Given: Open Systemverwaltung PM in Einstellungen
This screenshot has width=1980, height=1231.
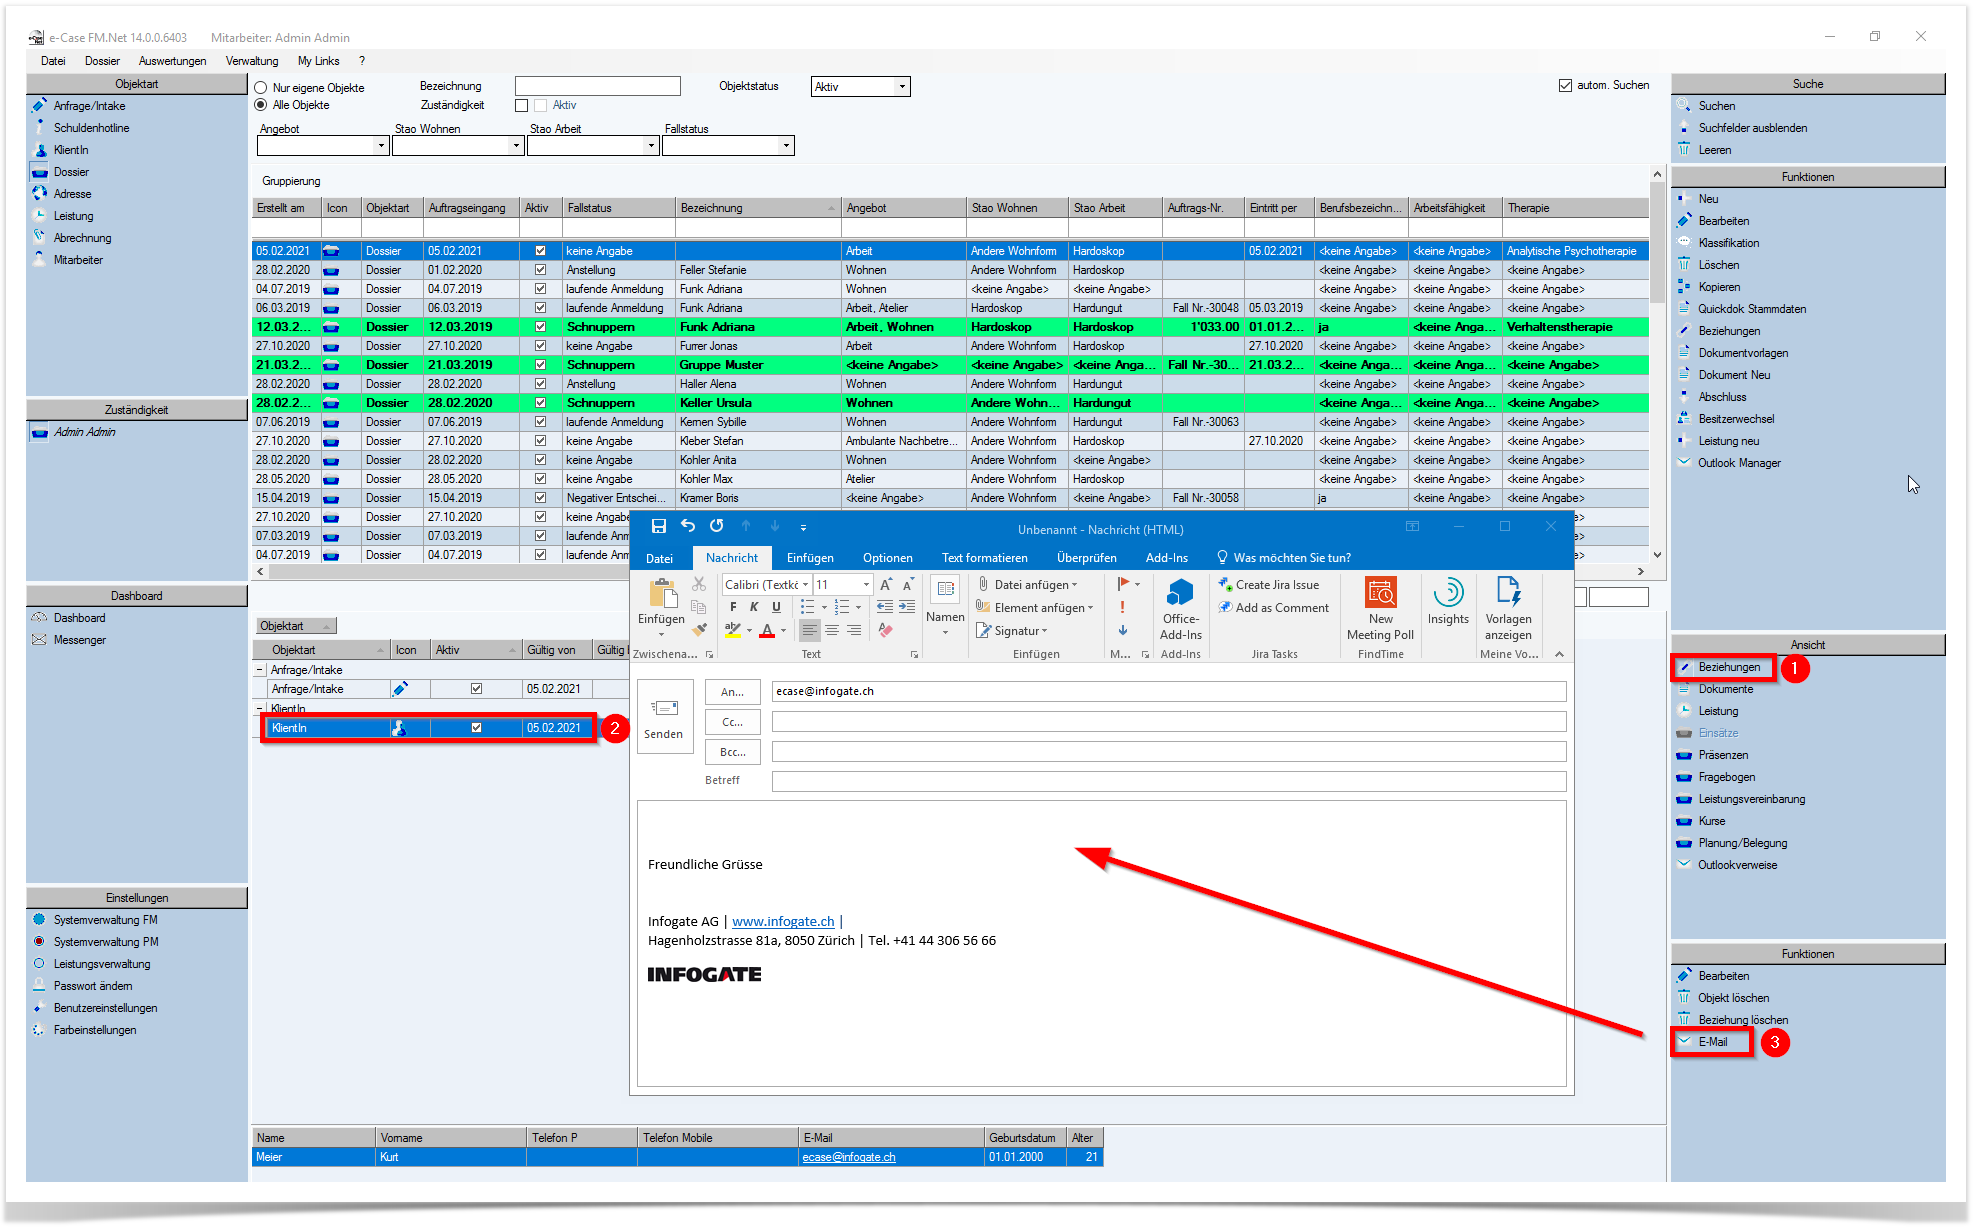Looking at the screenshot, I should click(x=106, y=942).
